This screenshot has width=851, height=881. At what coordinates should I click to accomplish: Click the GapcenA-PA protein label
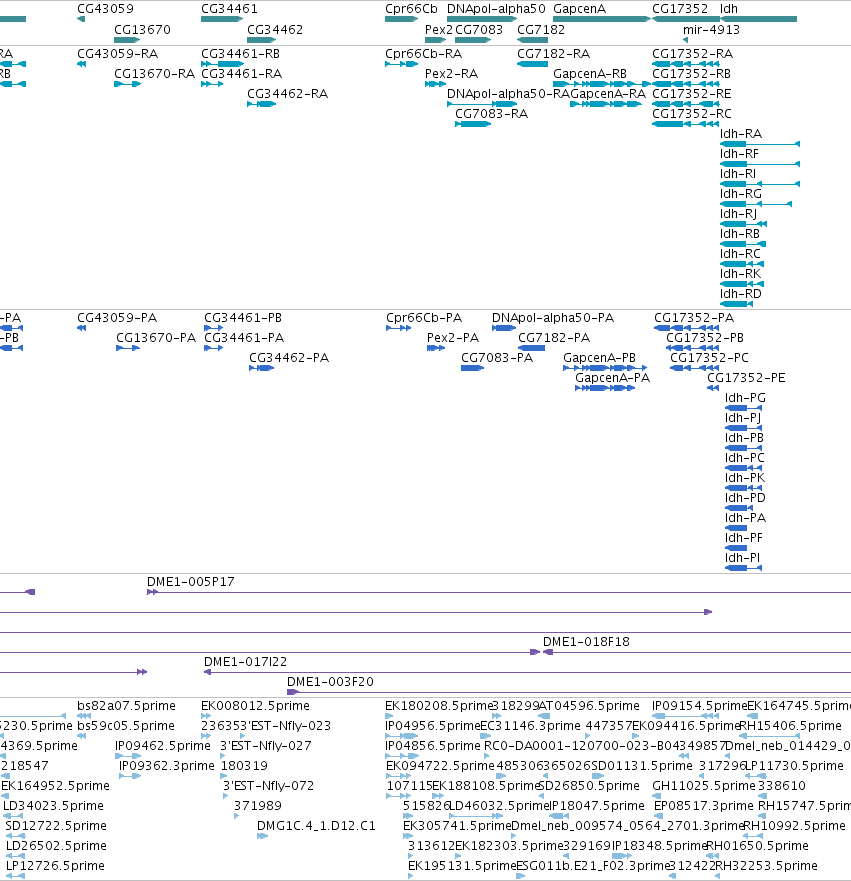click(x=612, y=378)
